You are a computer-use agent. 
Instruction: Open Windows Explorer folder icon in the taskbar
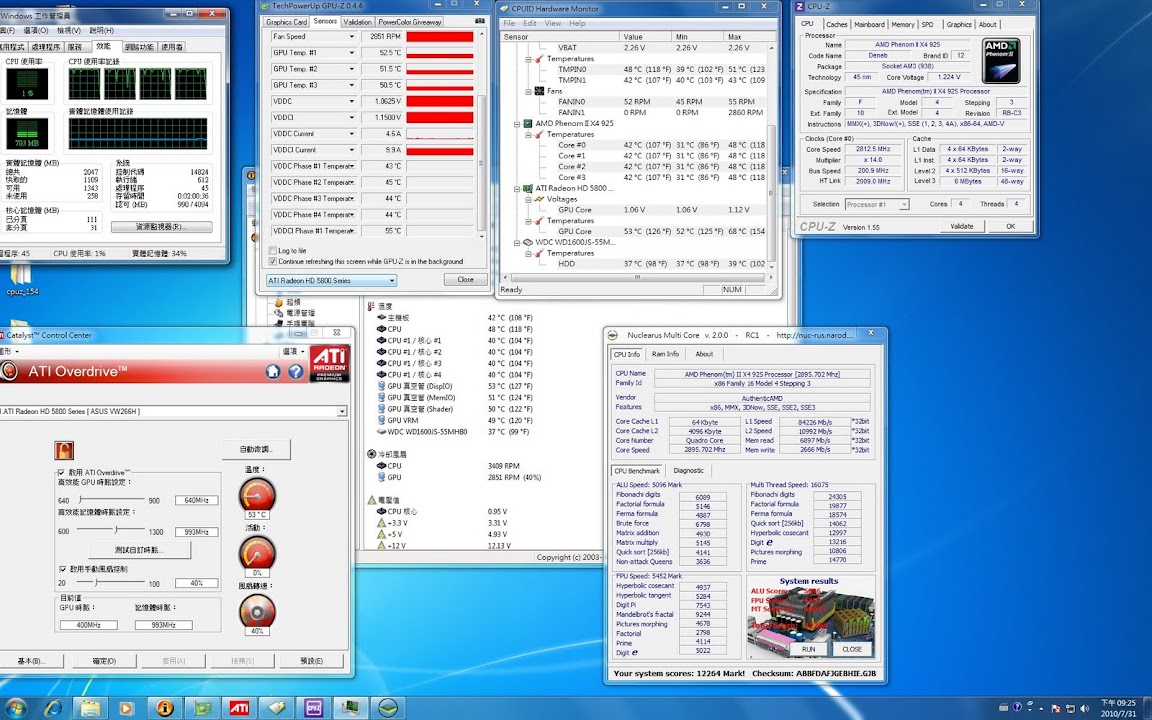[90, 708]
